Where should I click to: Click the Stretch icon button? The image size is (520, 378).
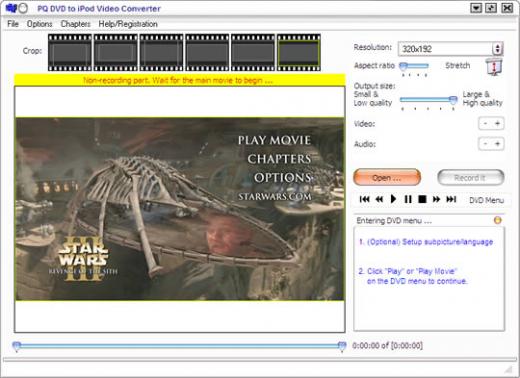494,66
